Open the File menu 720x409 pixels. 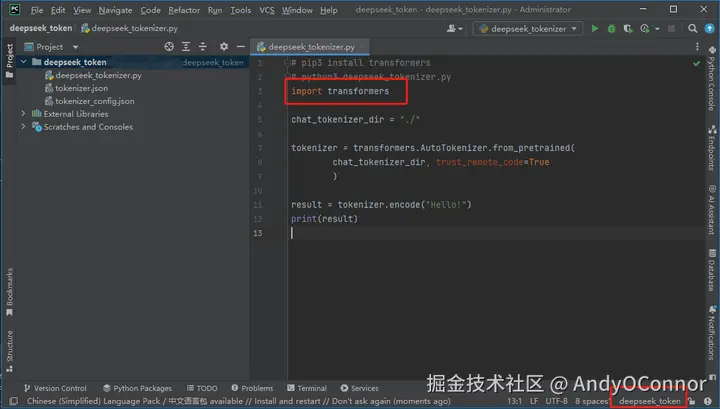click(36, 10)
